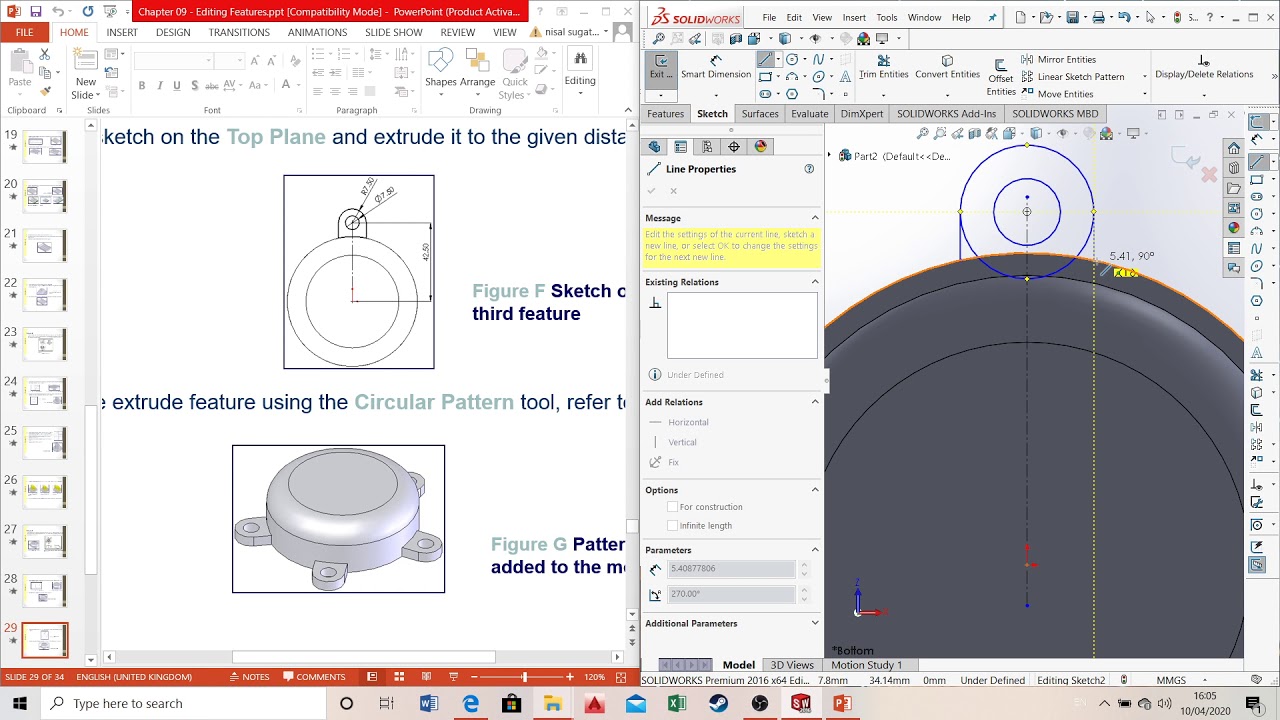Click NOTES in PowerPoint status bar
Image resolution: width=1280 pixels, height=720 pixels.
point(249,677)
